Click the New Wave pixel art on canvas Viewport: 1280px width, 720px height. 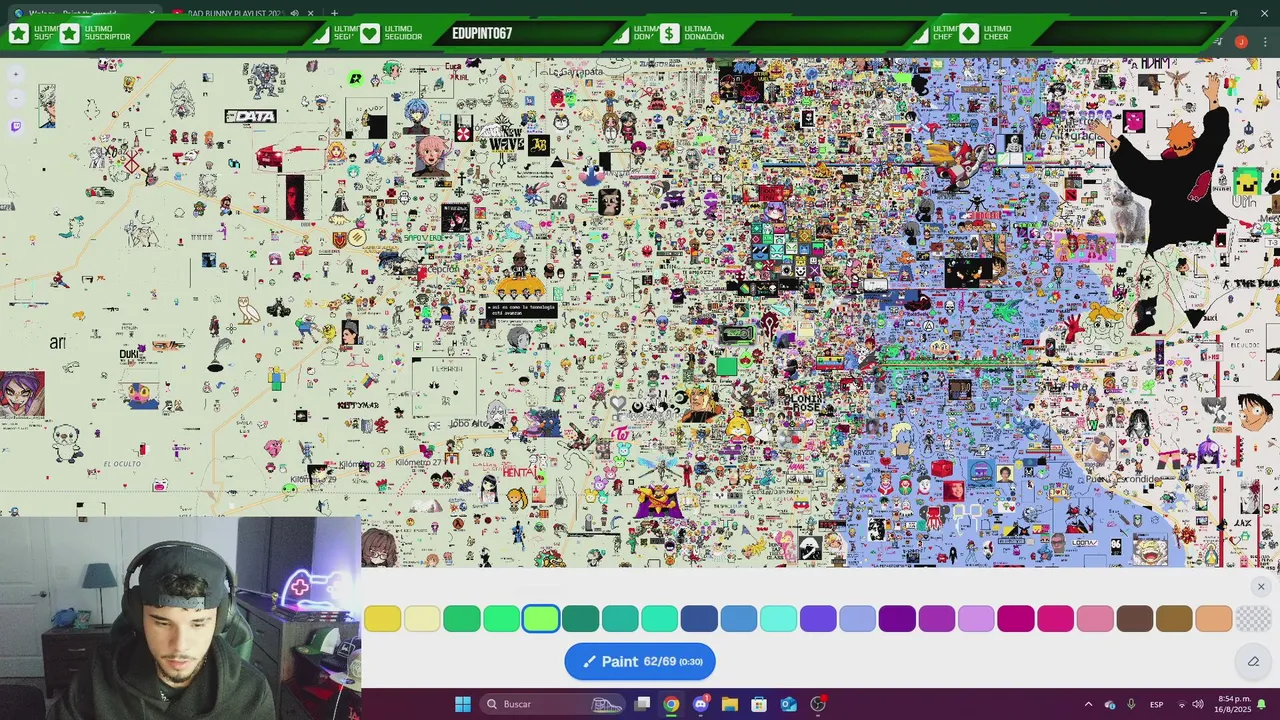click(505, 139)
